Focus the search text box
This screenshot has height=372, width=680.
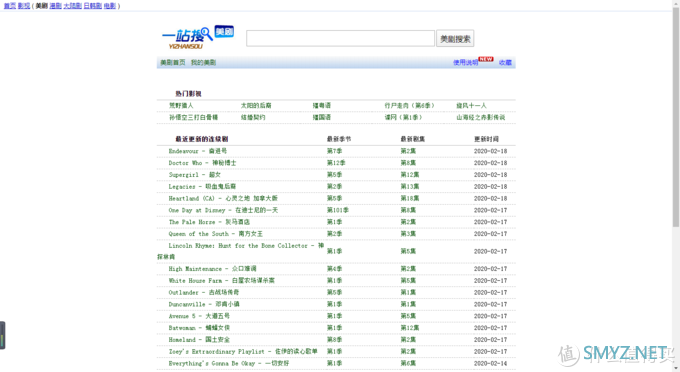point(340,38)
